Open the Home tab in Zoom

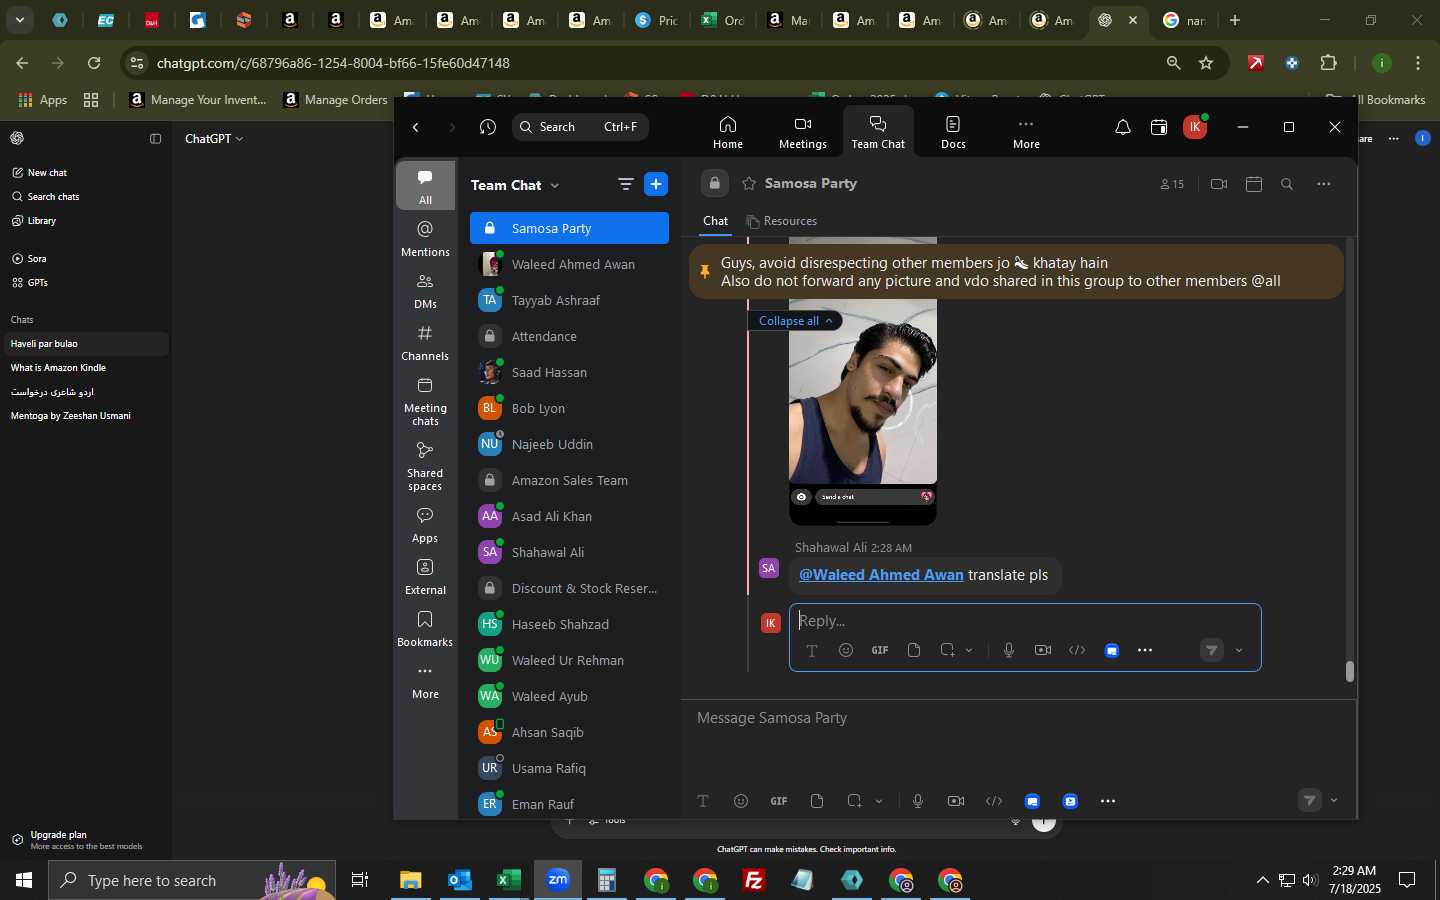727,132
